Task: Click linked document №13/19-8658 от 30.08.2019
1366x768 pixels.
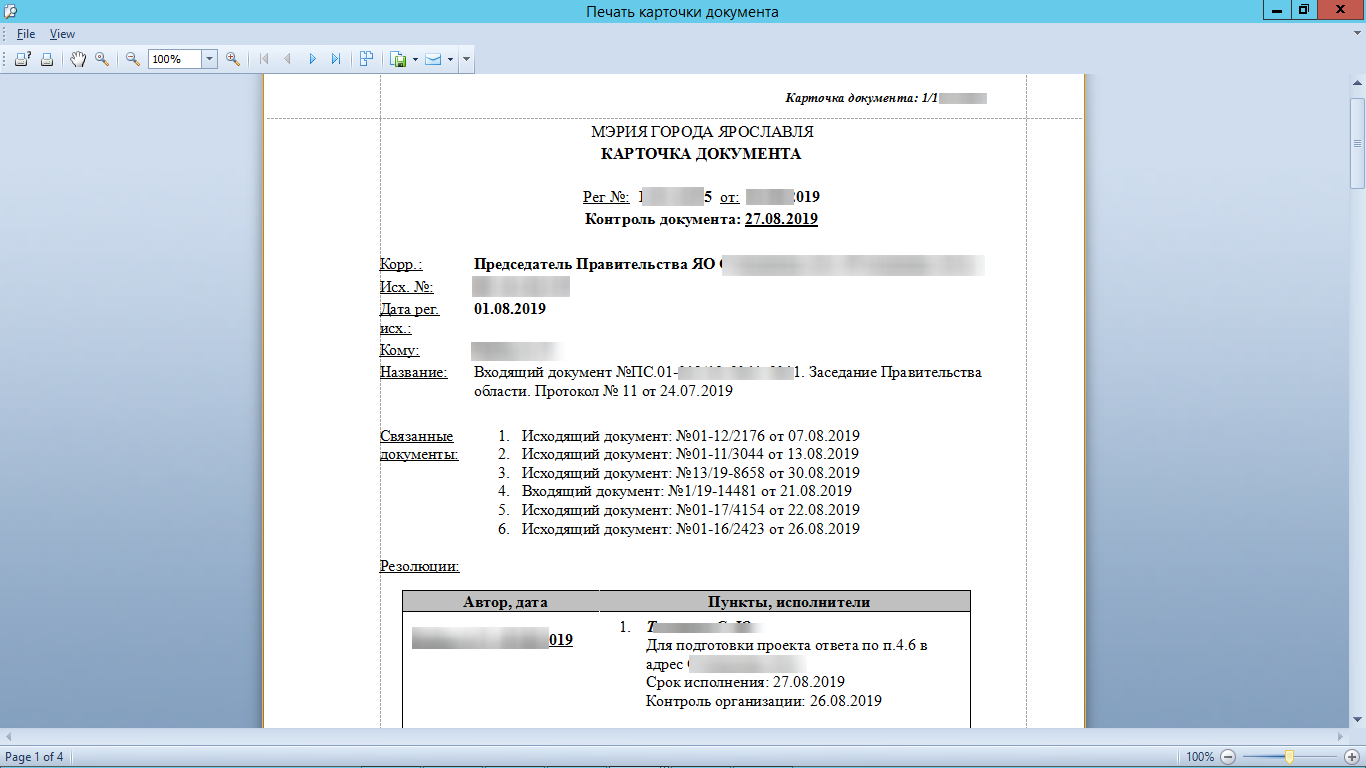Action: click(x=690, y=473)
